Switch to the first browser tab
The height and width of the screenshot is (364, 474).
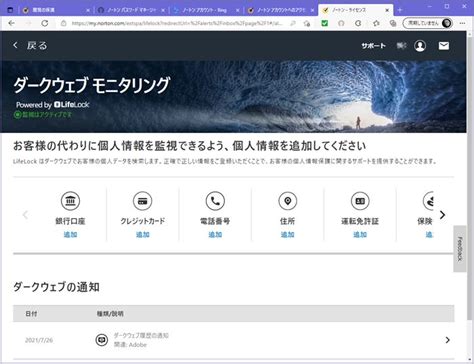pos(55,10)
